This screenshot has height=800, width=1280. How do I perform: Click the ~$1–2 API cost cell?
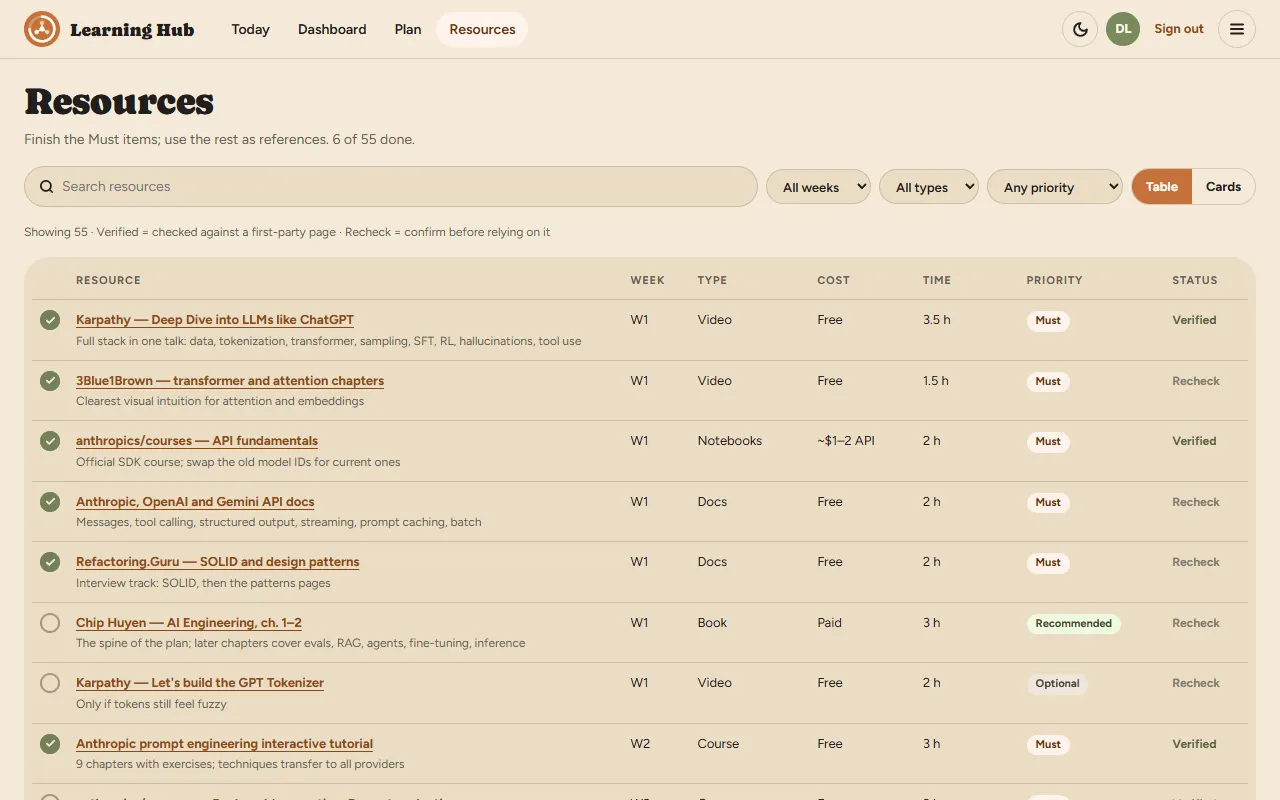(x=846, y=441)
